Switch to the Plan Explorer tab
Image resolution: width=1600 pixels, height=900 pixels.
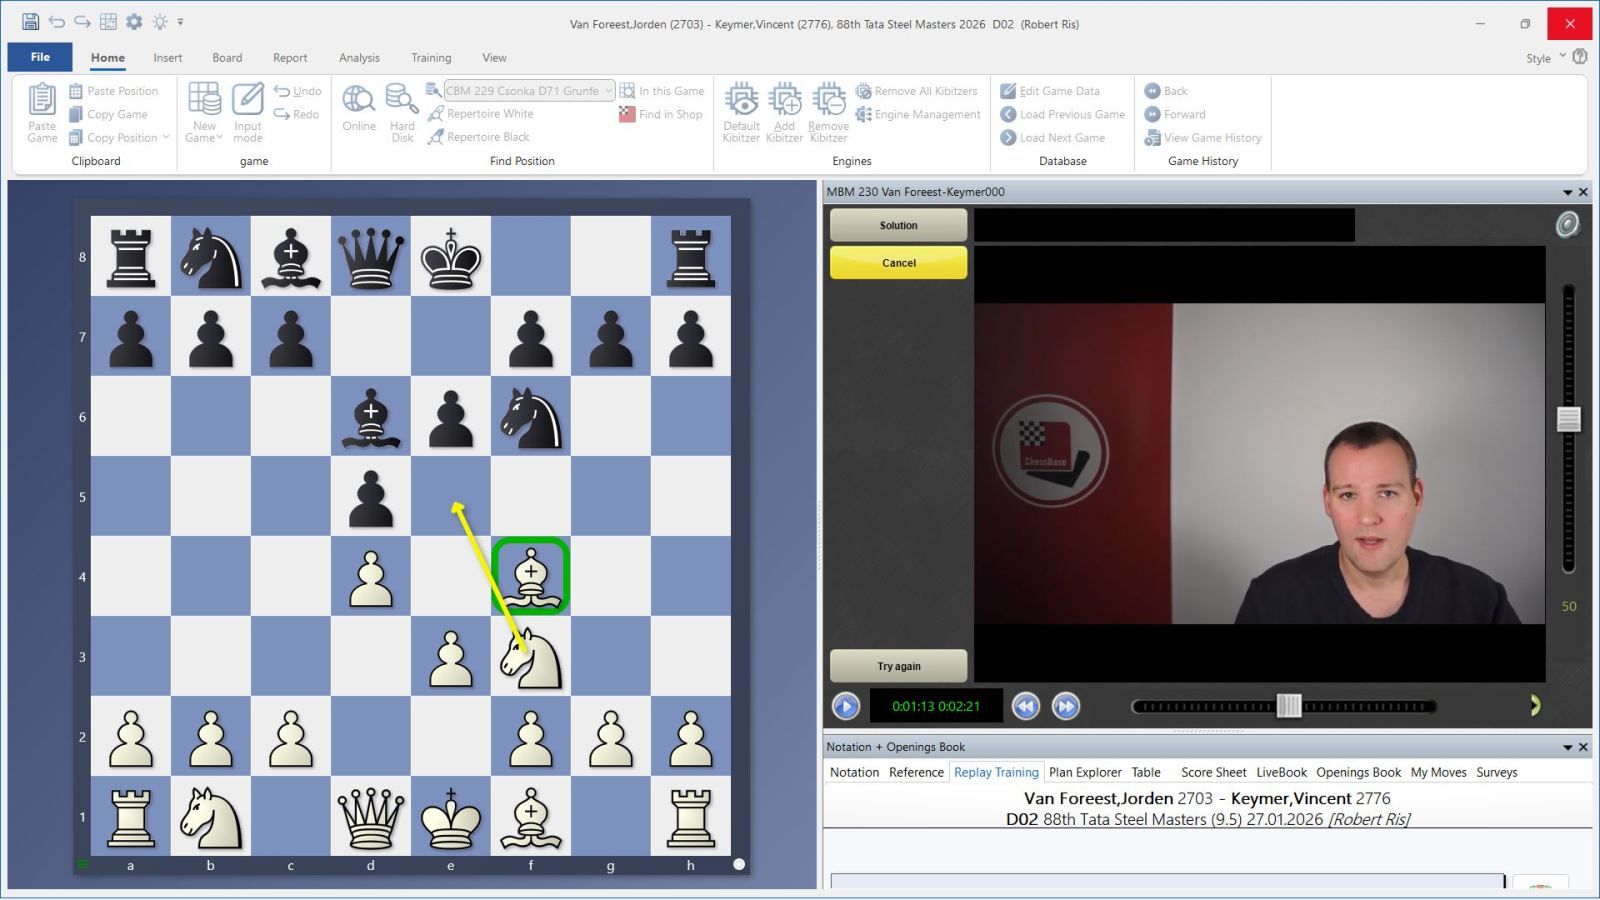click(x=1085, y=772)
